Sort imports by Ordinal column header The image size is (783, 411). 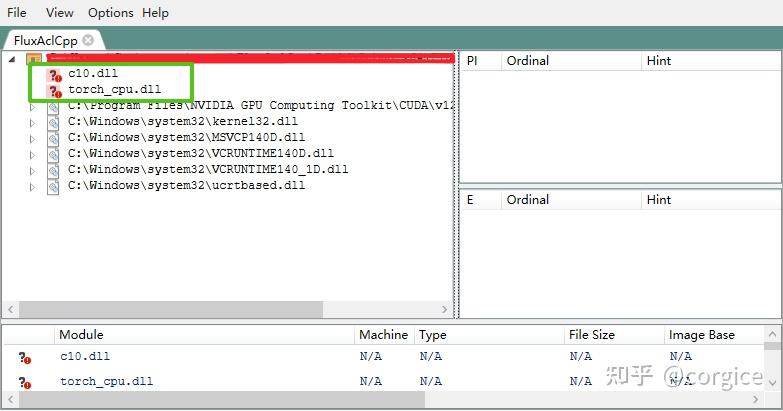(x=571, y=61)
